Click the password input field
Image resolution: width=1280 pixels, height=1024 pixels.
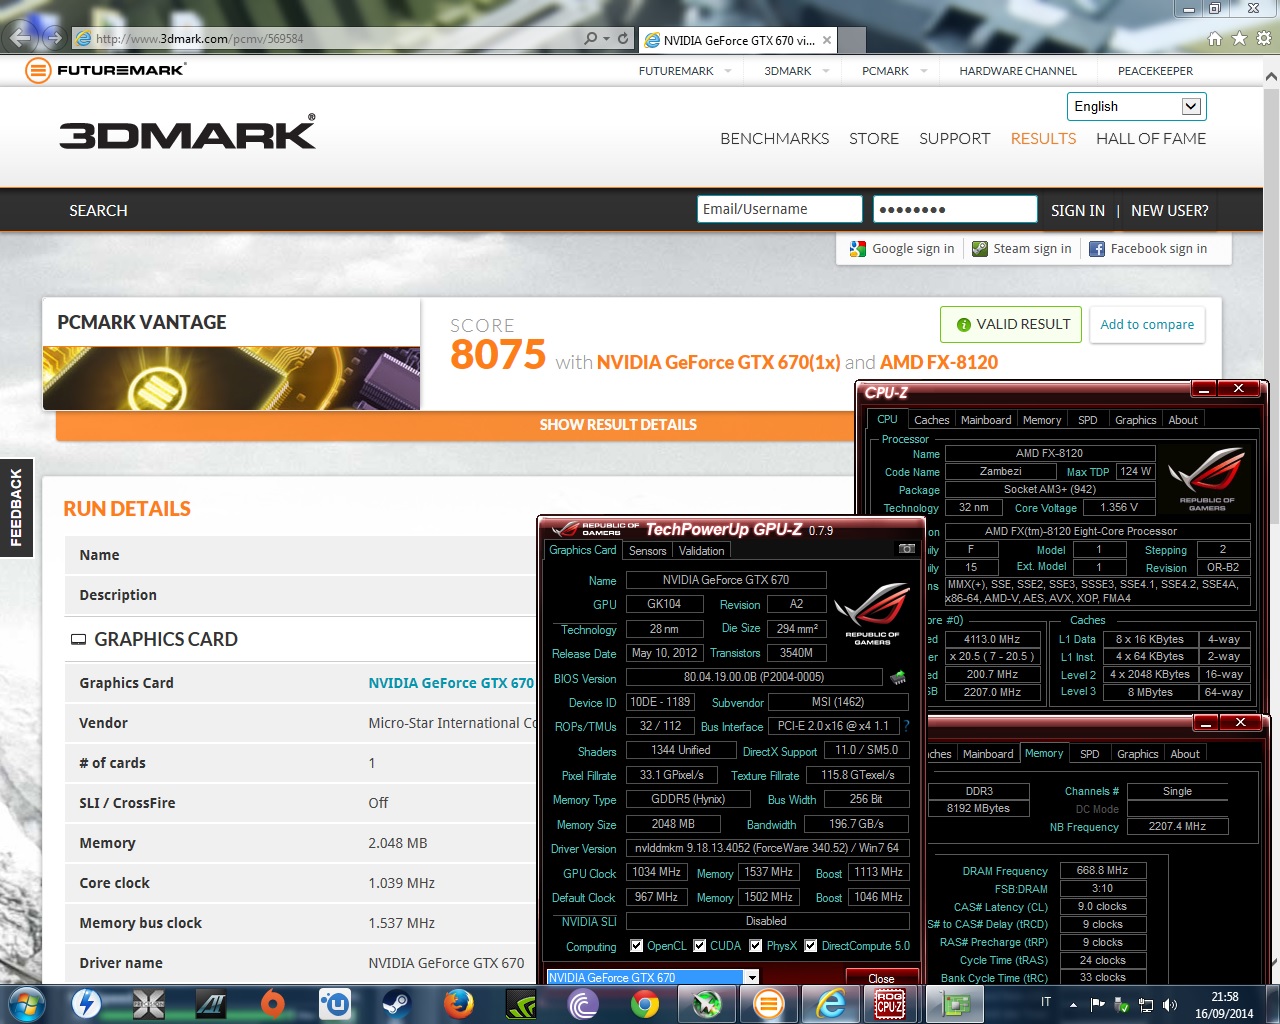[x=955, y=209]
